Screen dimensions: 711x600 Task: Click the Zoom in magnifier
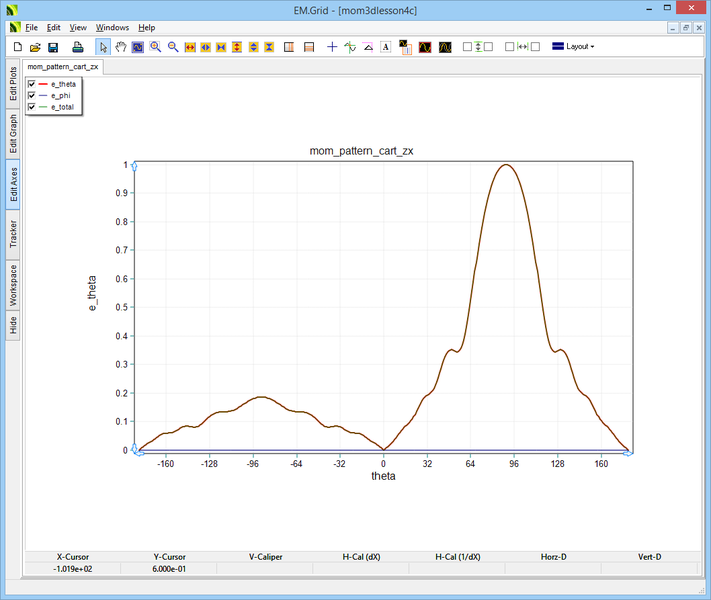[156, 47]
